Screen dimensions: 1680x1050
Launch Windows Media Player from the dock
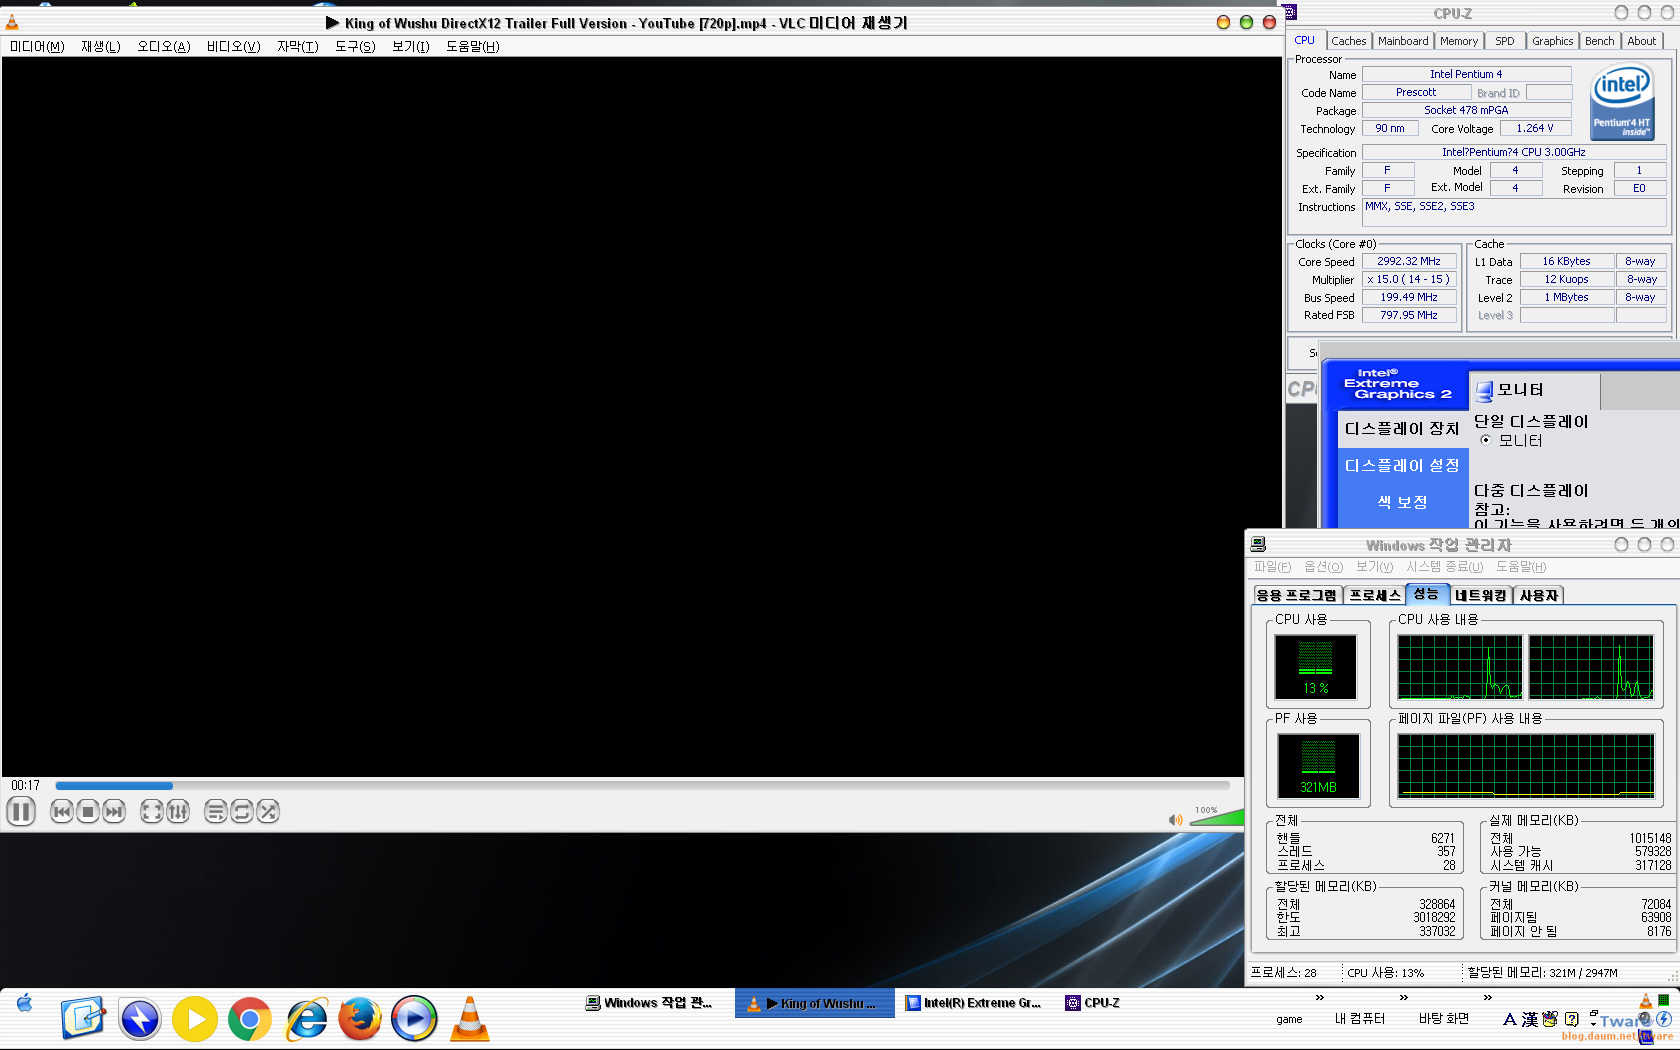(x=414, y=1019)
